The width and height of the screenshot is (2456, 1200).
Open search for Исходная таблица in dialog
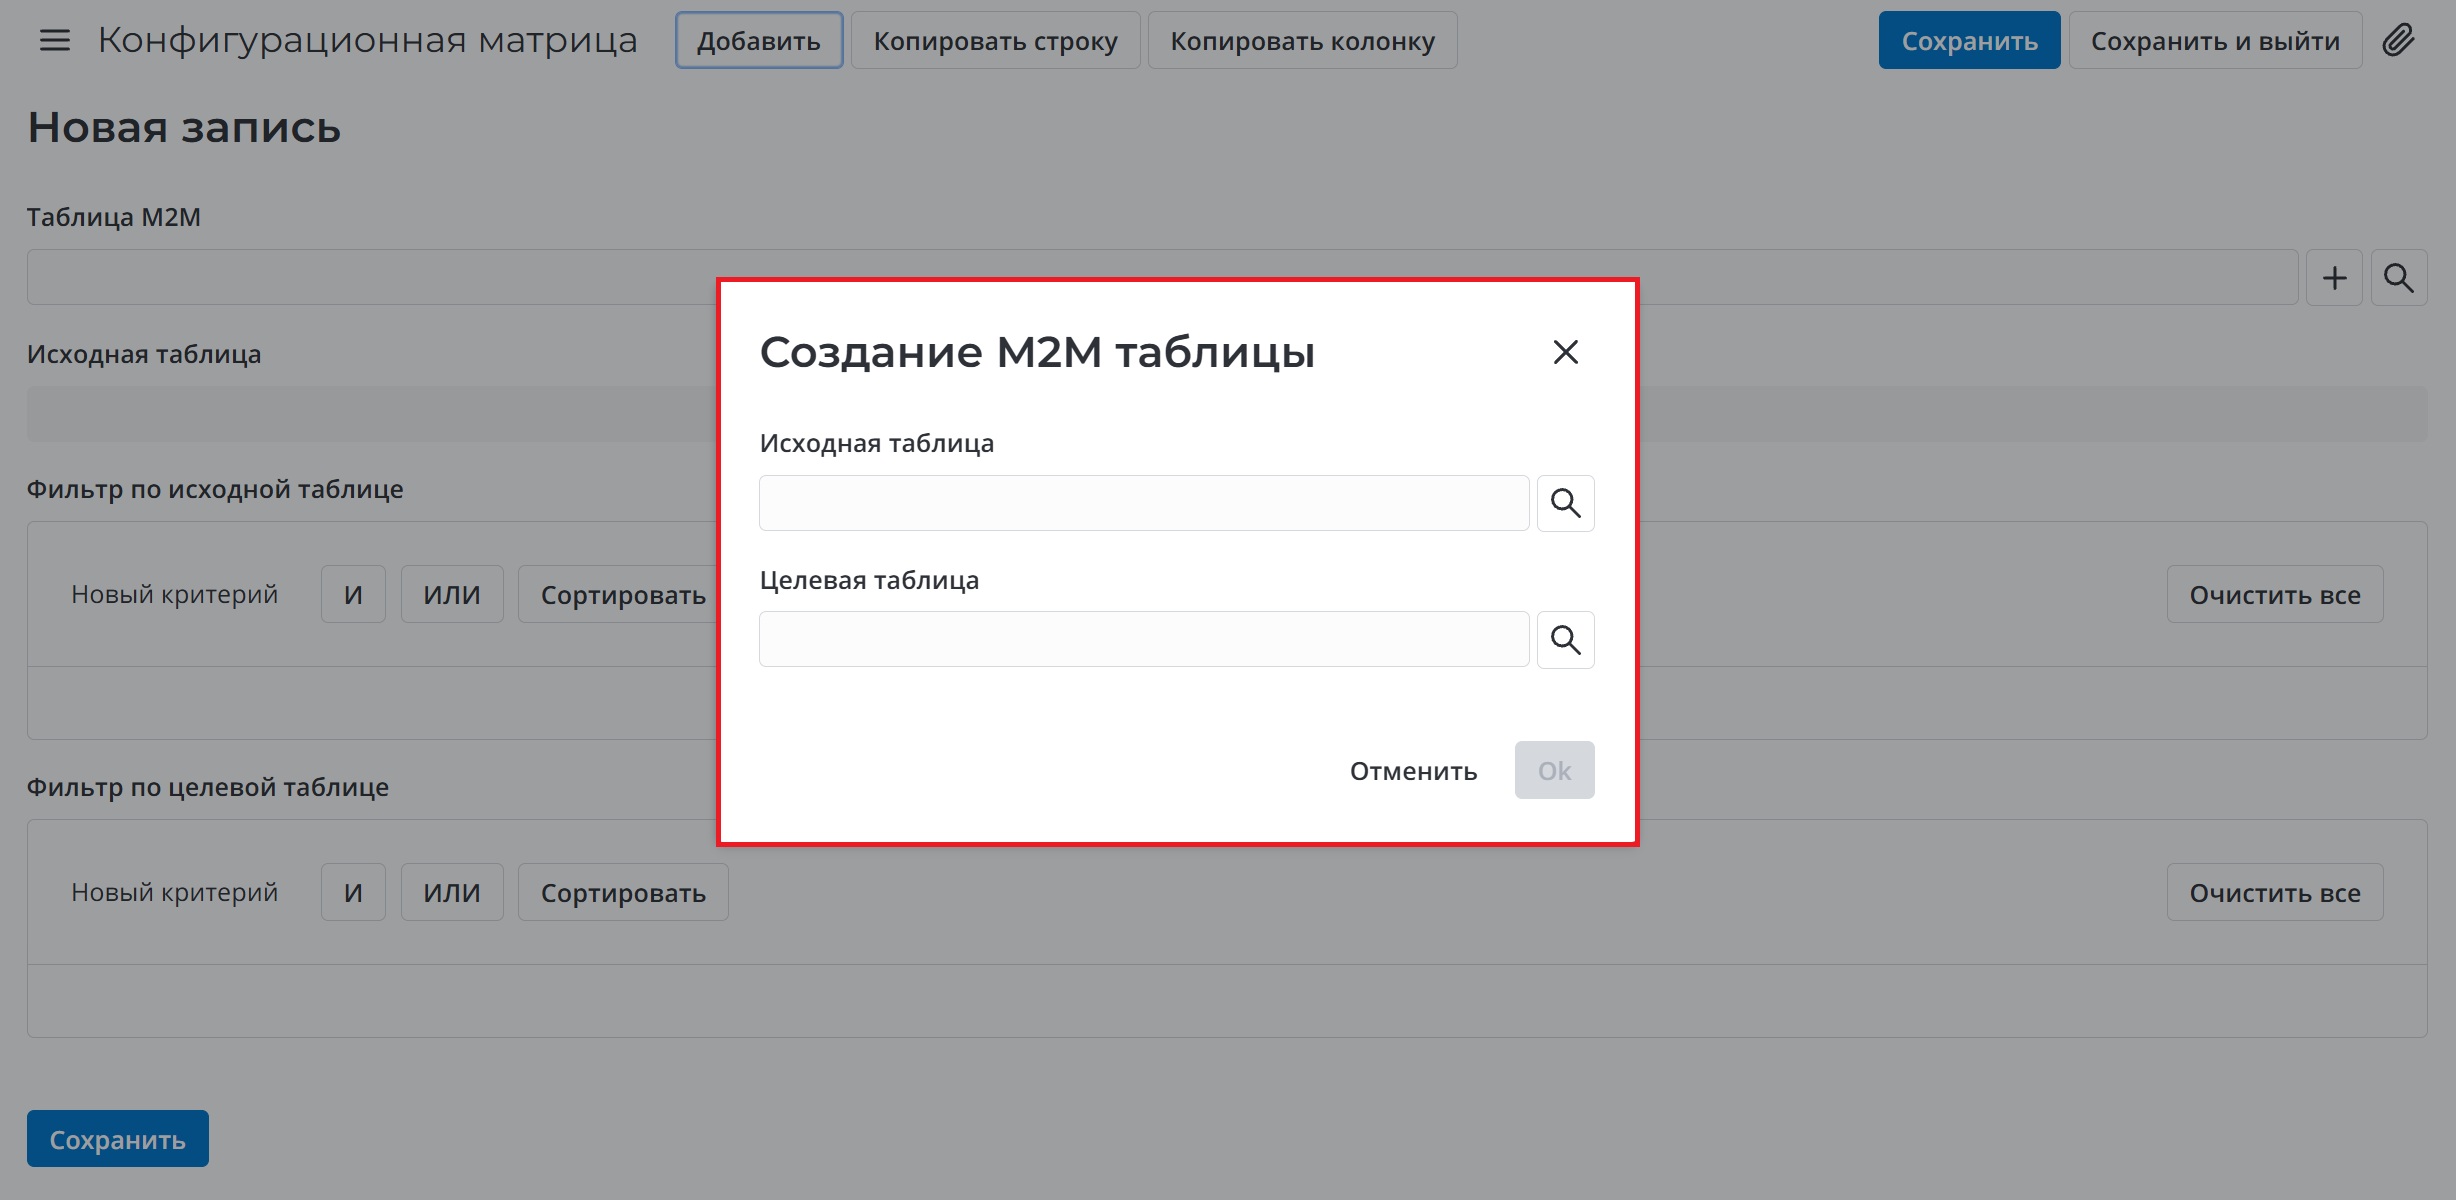pyautogui.click(x=1565, y=503)
